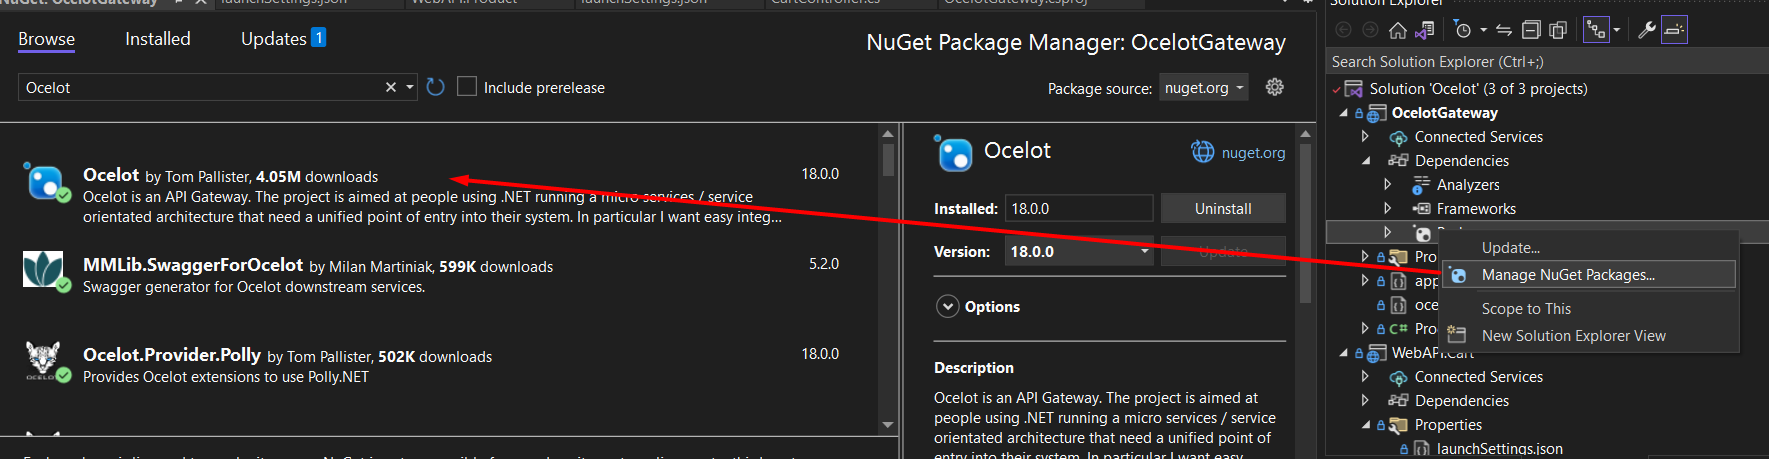Expand the Connected Services node under OcelotGateway
Screen dimensions: 1769x459
coord(1365,137)
